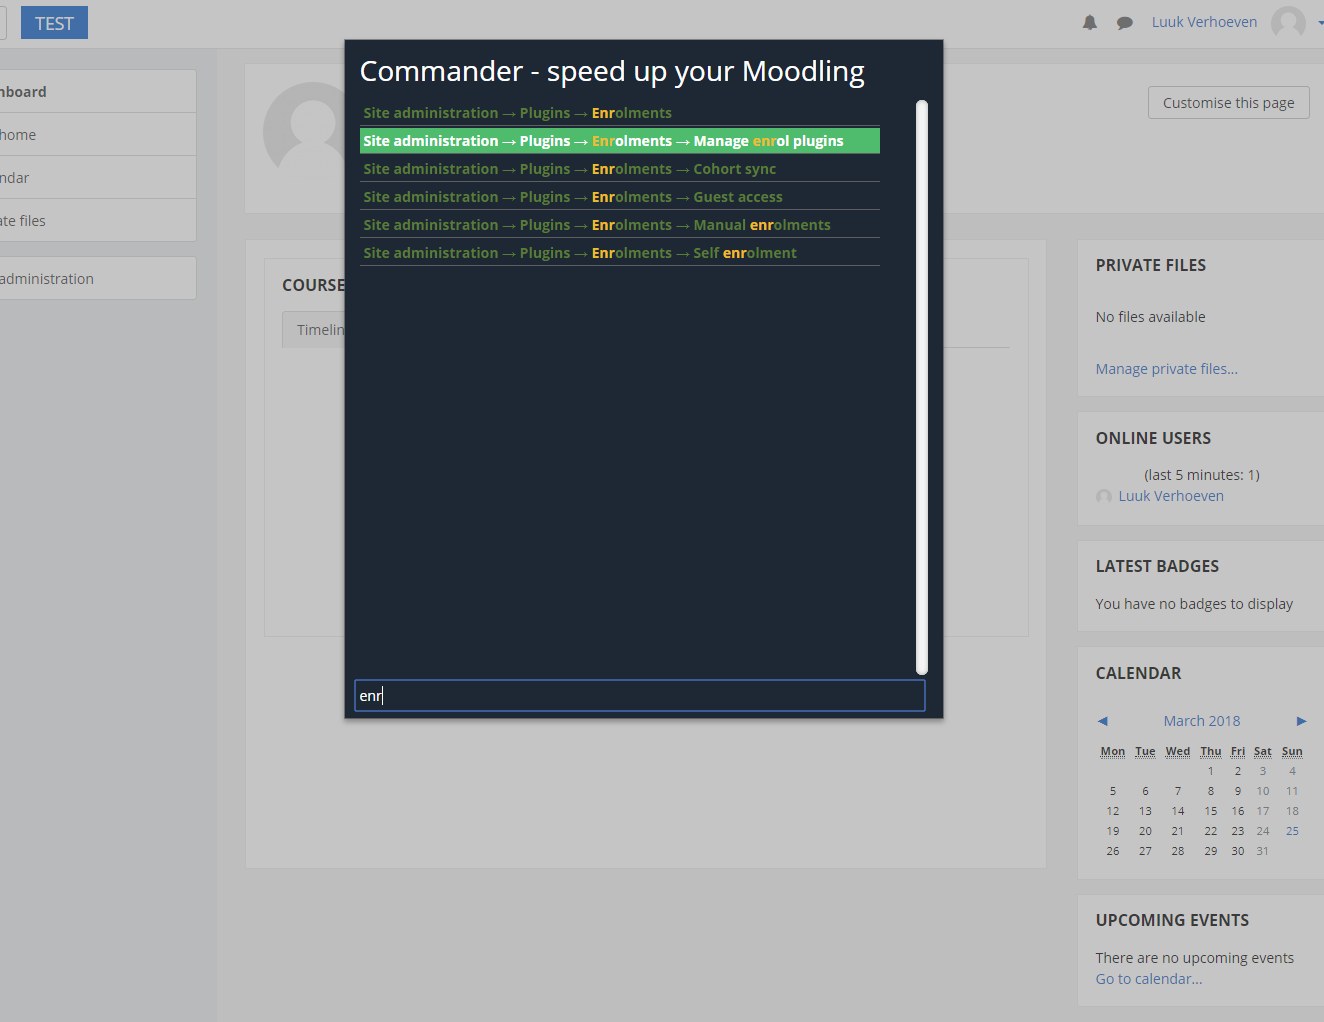This screenshot has width=1324, height=1022.
Task: Open Luuk Verhoeven in Online users block
Action: coord(1171,496)
